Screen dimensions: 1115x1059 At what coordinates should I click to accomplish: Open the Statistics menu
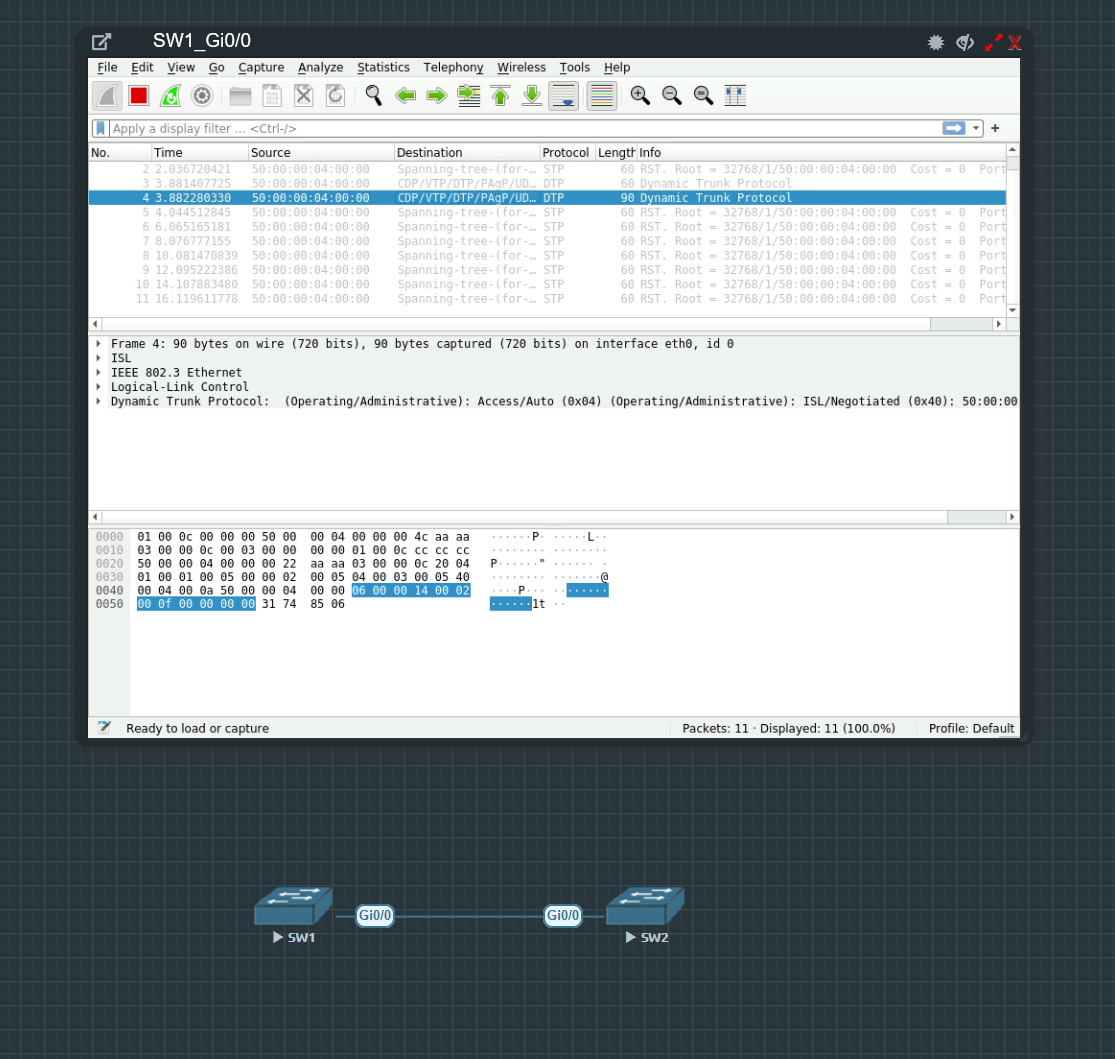(383, 67)
